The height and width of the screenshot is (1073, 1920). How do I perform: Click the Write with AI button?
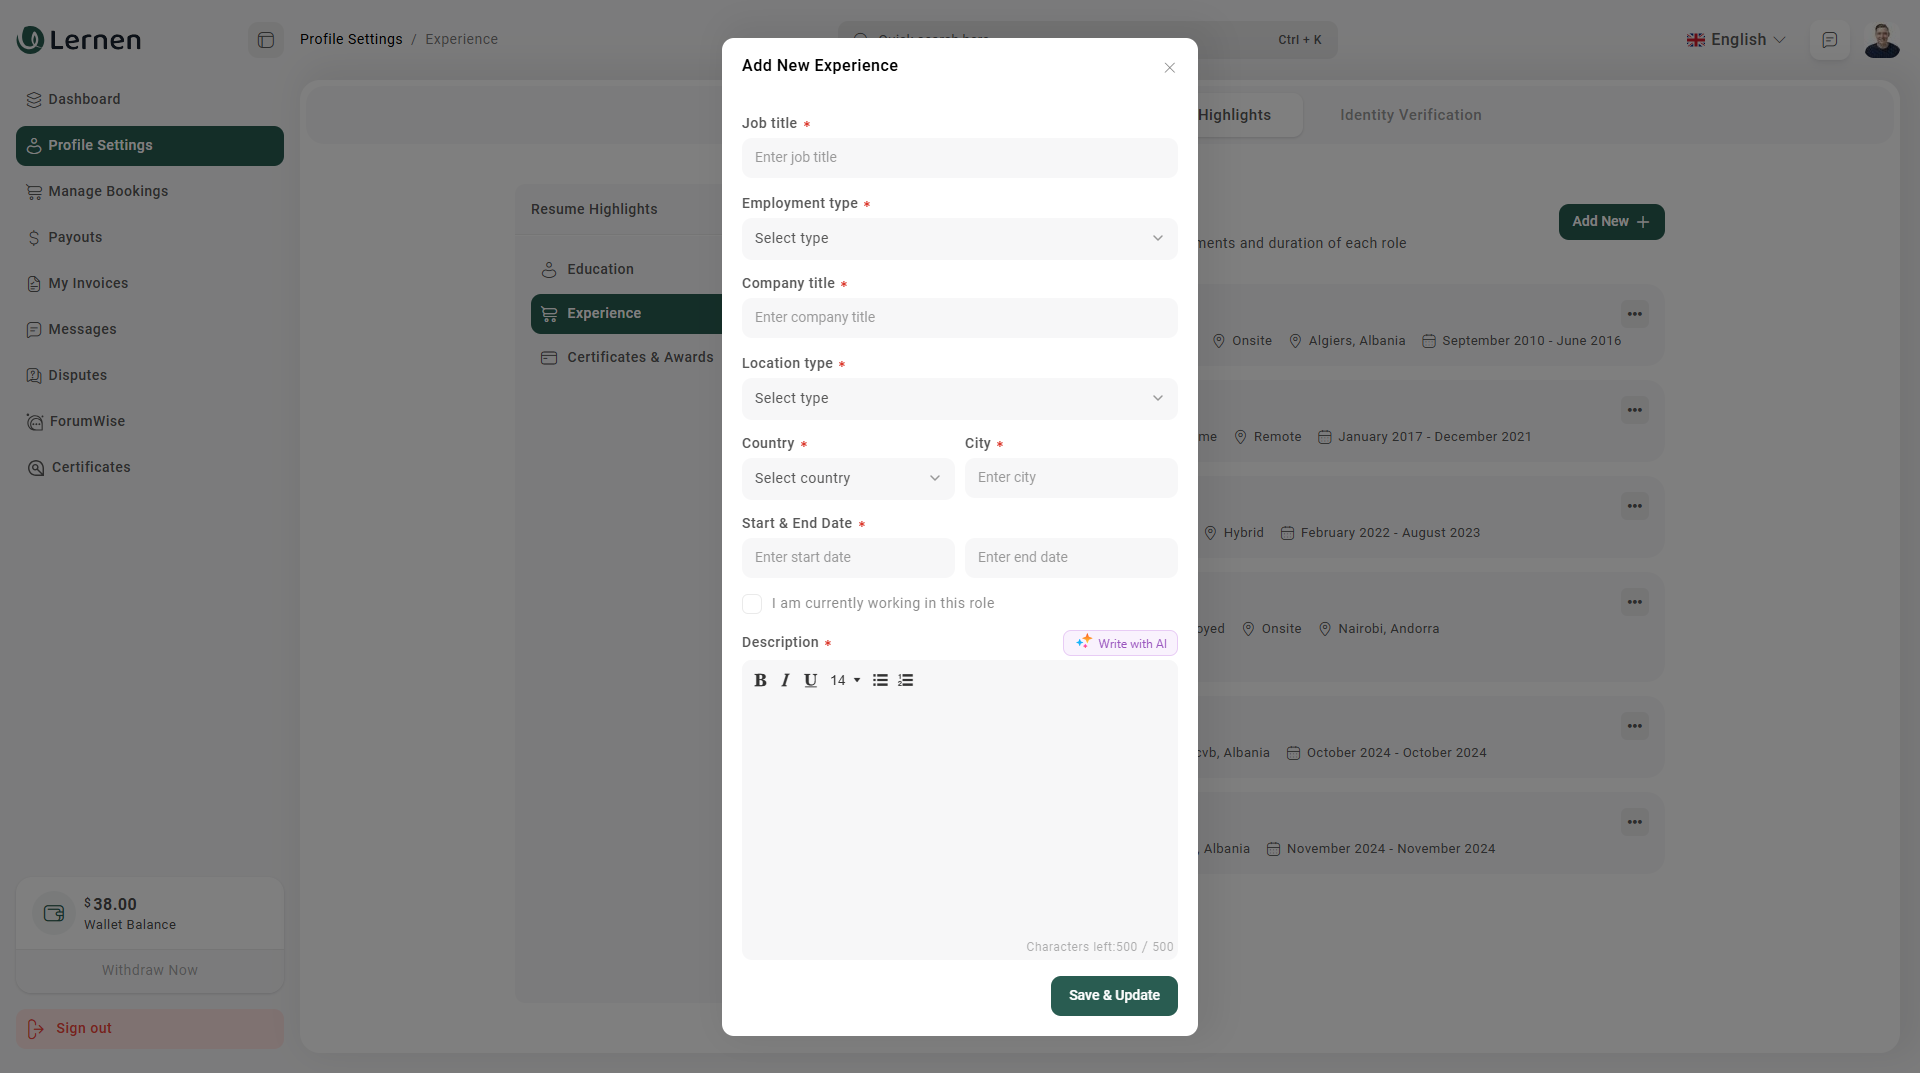coord(1120,643)
